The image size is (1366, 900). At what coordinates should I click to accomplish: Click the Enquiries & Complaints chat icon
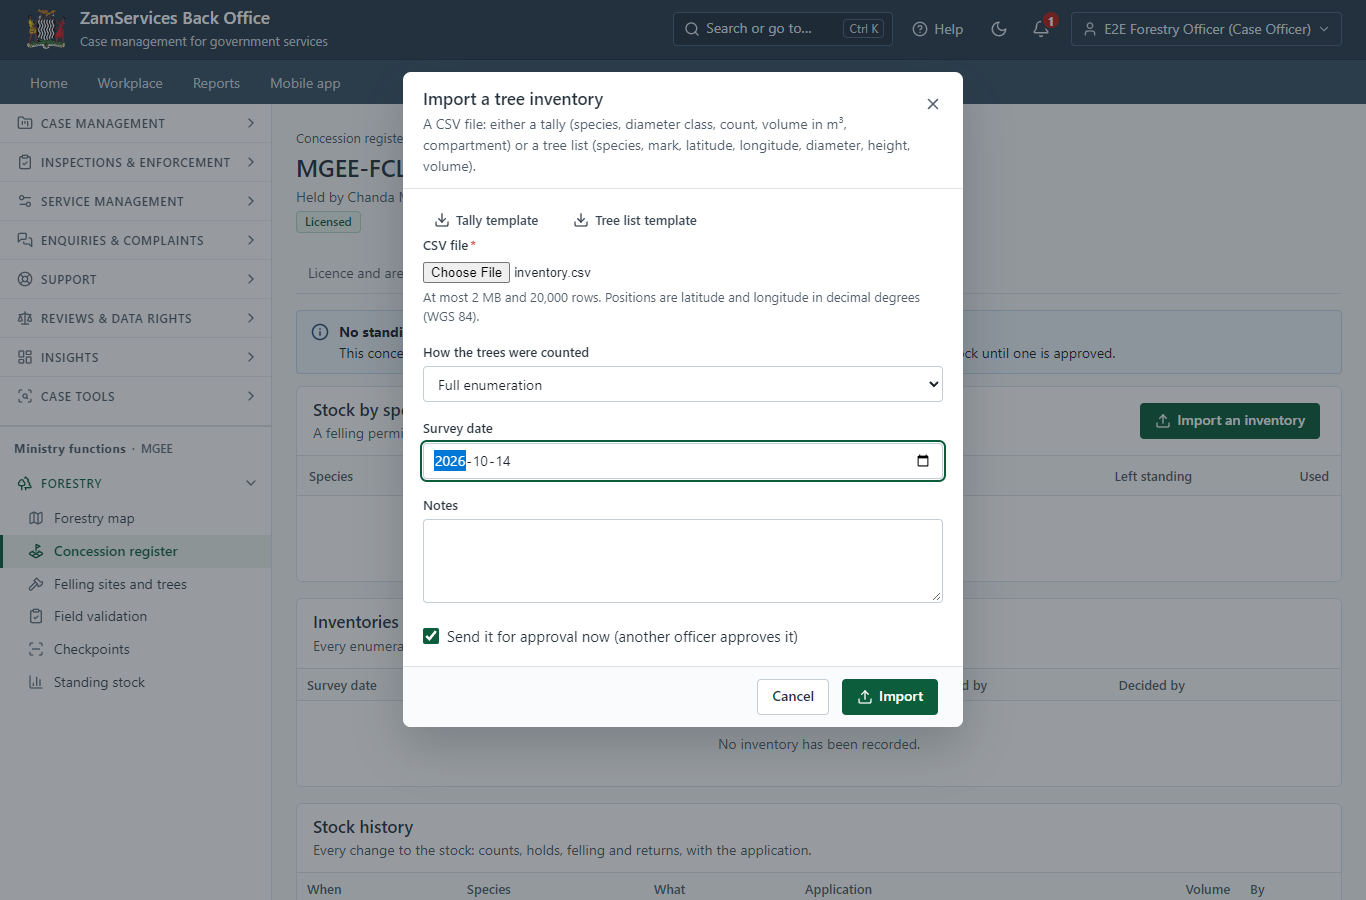pos(25,240)
